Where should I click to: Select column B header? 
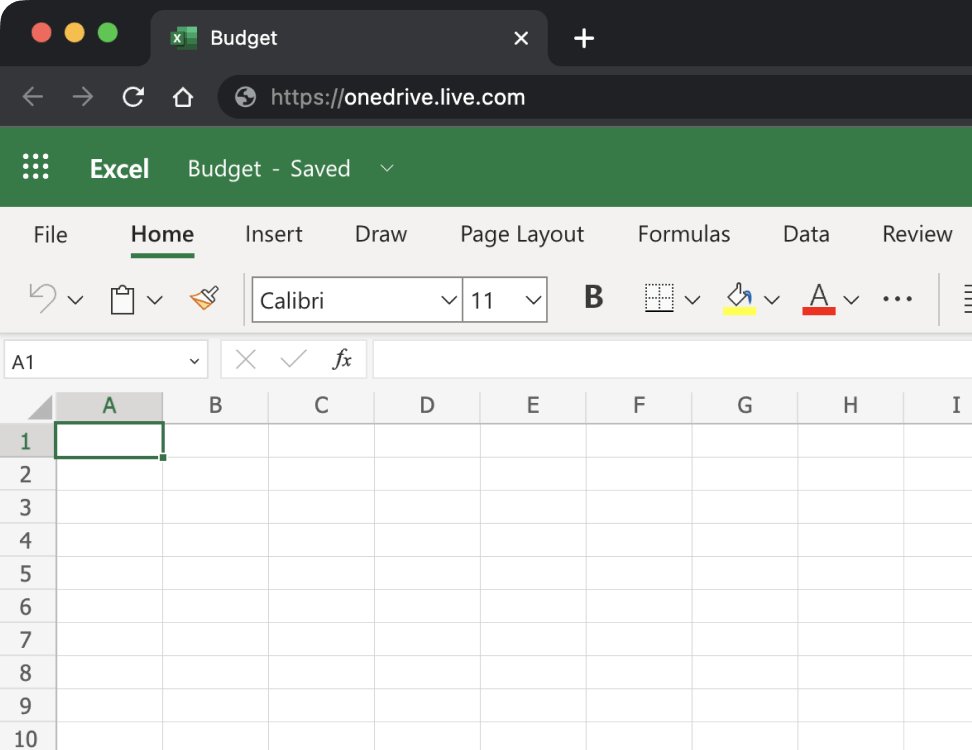coord(215,406)
